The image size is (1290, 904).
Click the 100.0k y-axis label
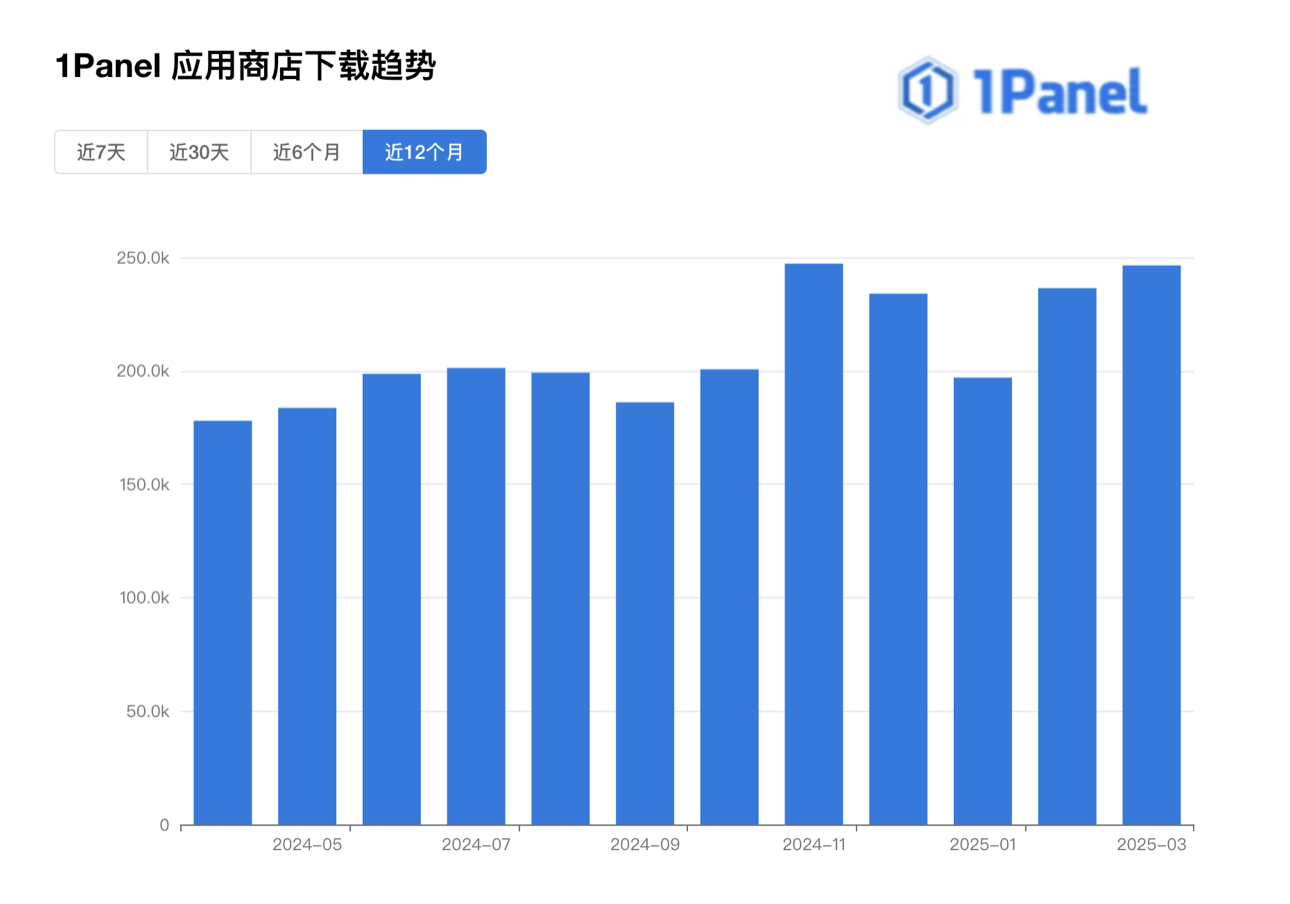[145, 598]
